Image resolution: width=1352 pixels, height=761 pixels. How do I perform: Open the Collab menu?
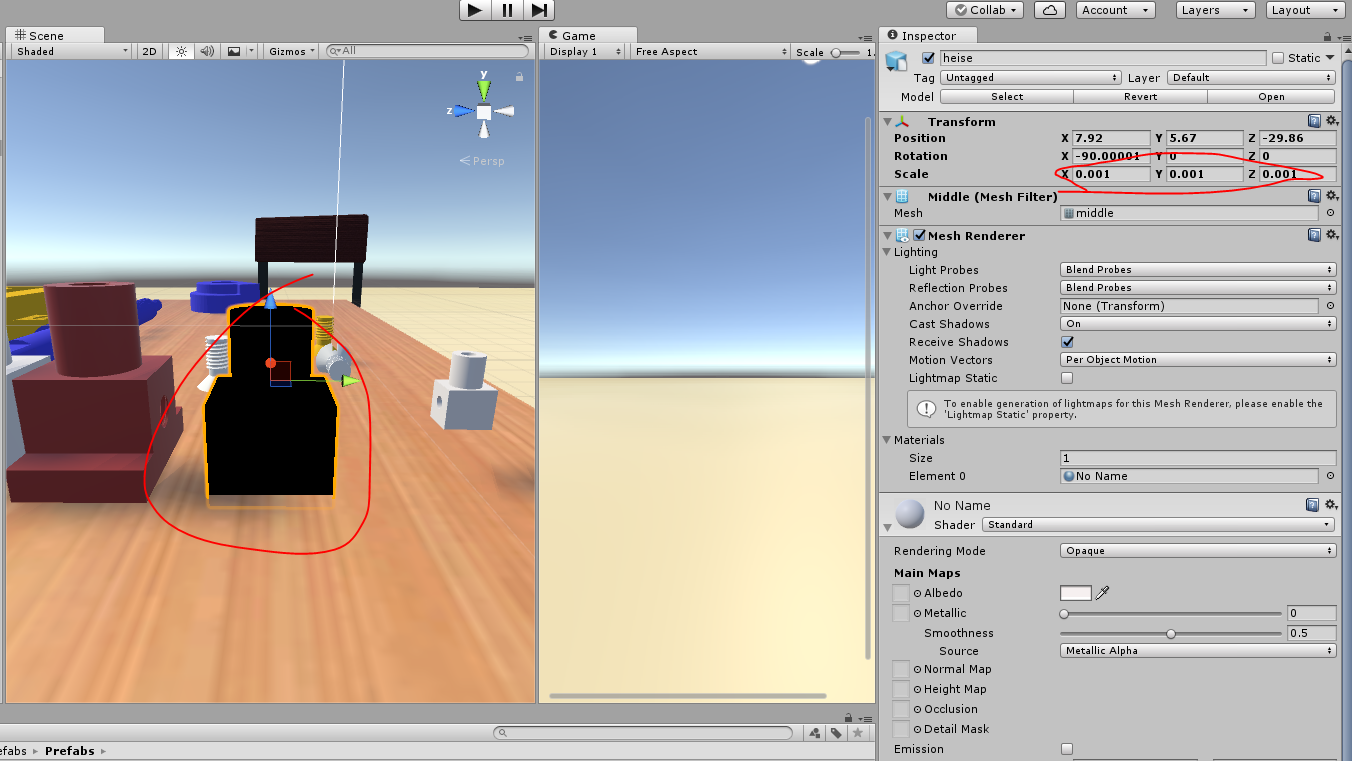(985, 10)
